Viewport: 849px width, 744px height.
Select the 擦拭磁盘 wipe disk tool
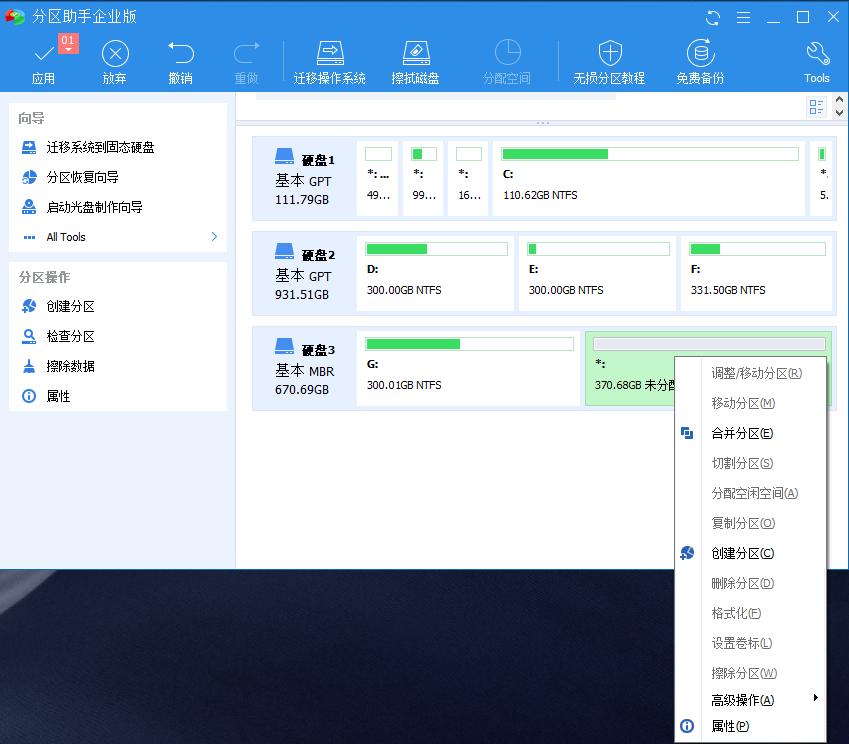coord(416,55)
